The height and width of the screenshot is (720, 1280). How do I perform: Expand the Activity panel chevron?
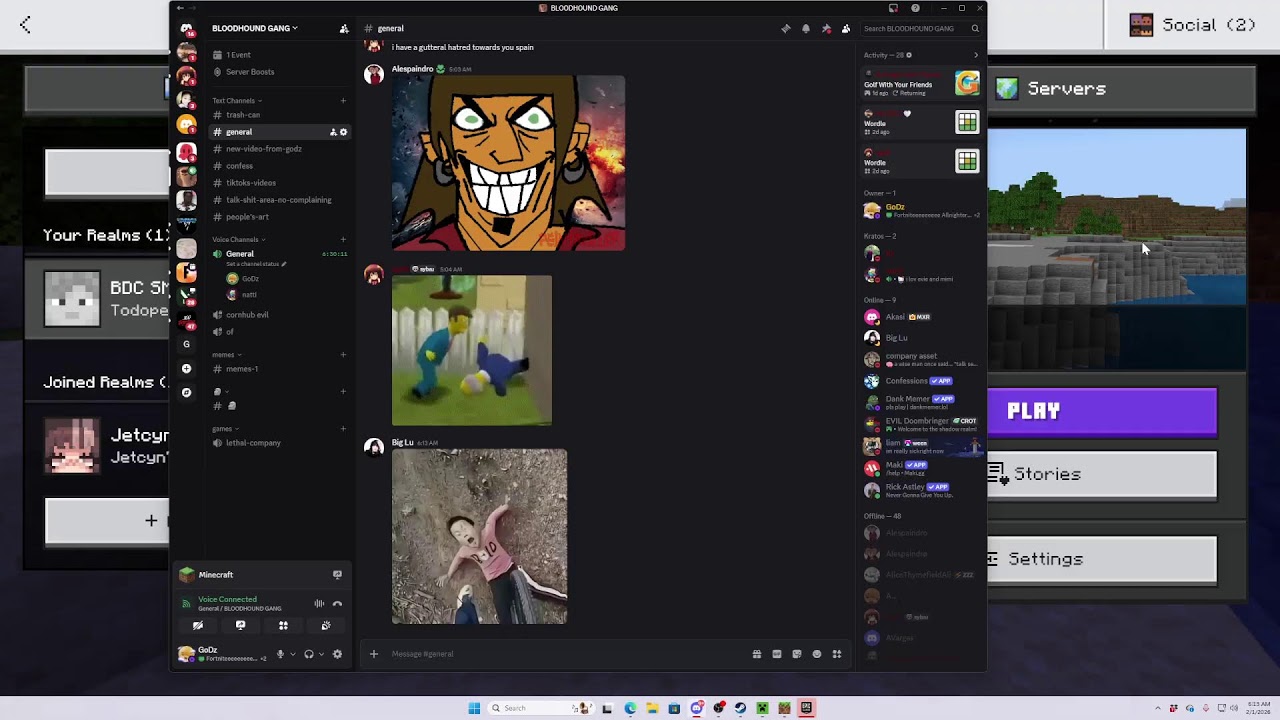[976, 55]
